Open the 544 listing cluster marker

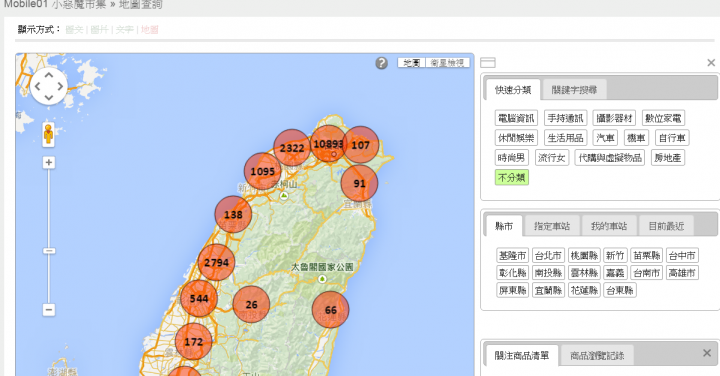point(198,298)
